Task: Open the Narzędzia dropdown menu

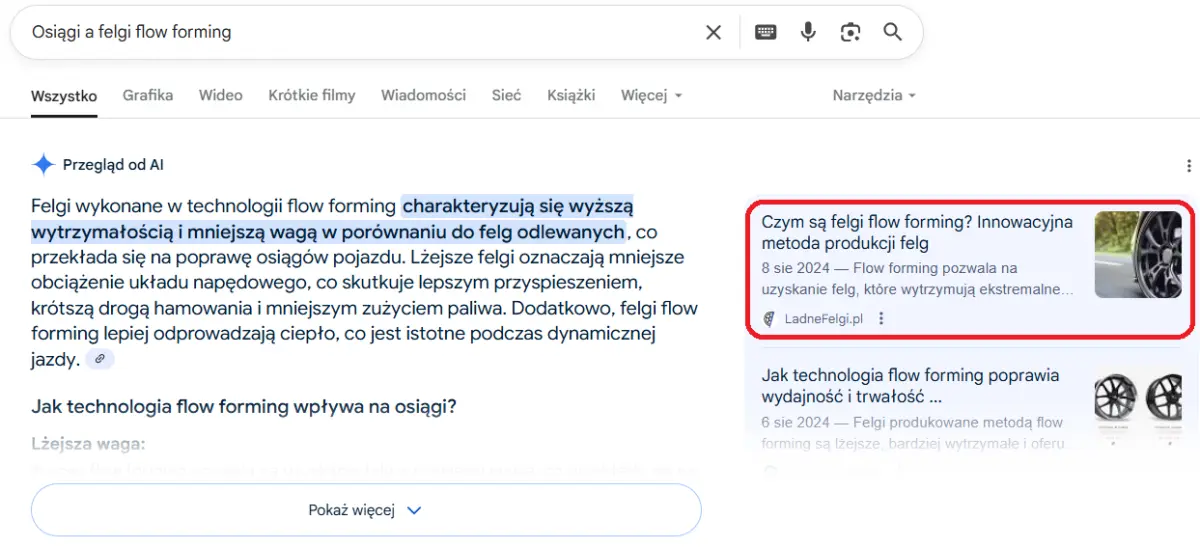Action: pos(874,96)
